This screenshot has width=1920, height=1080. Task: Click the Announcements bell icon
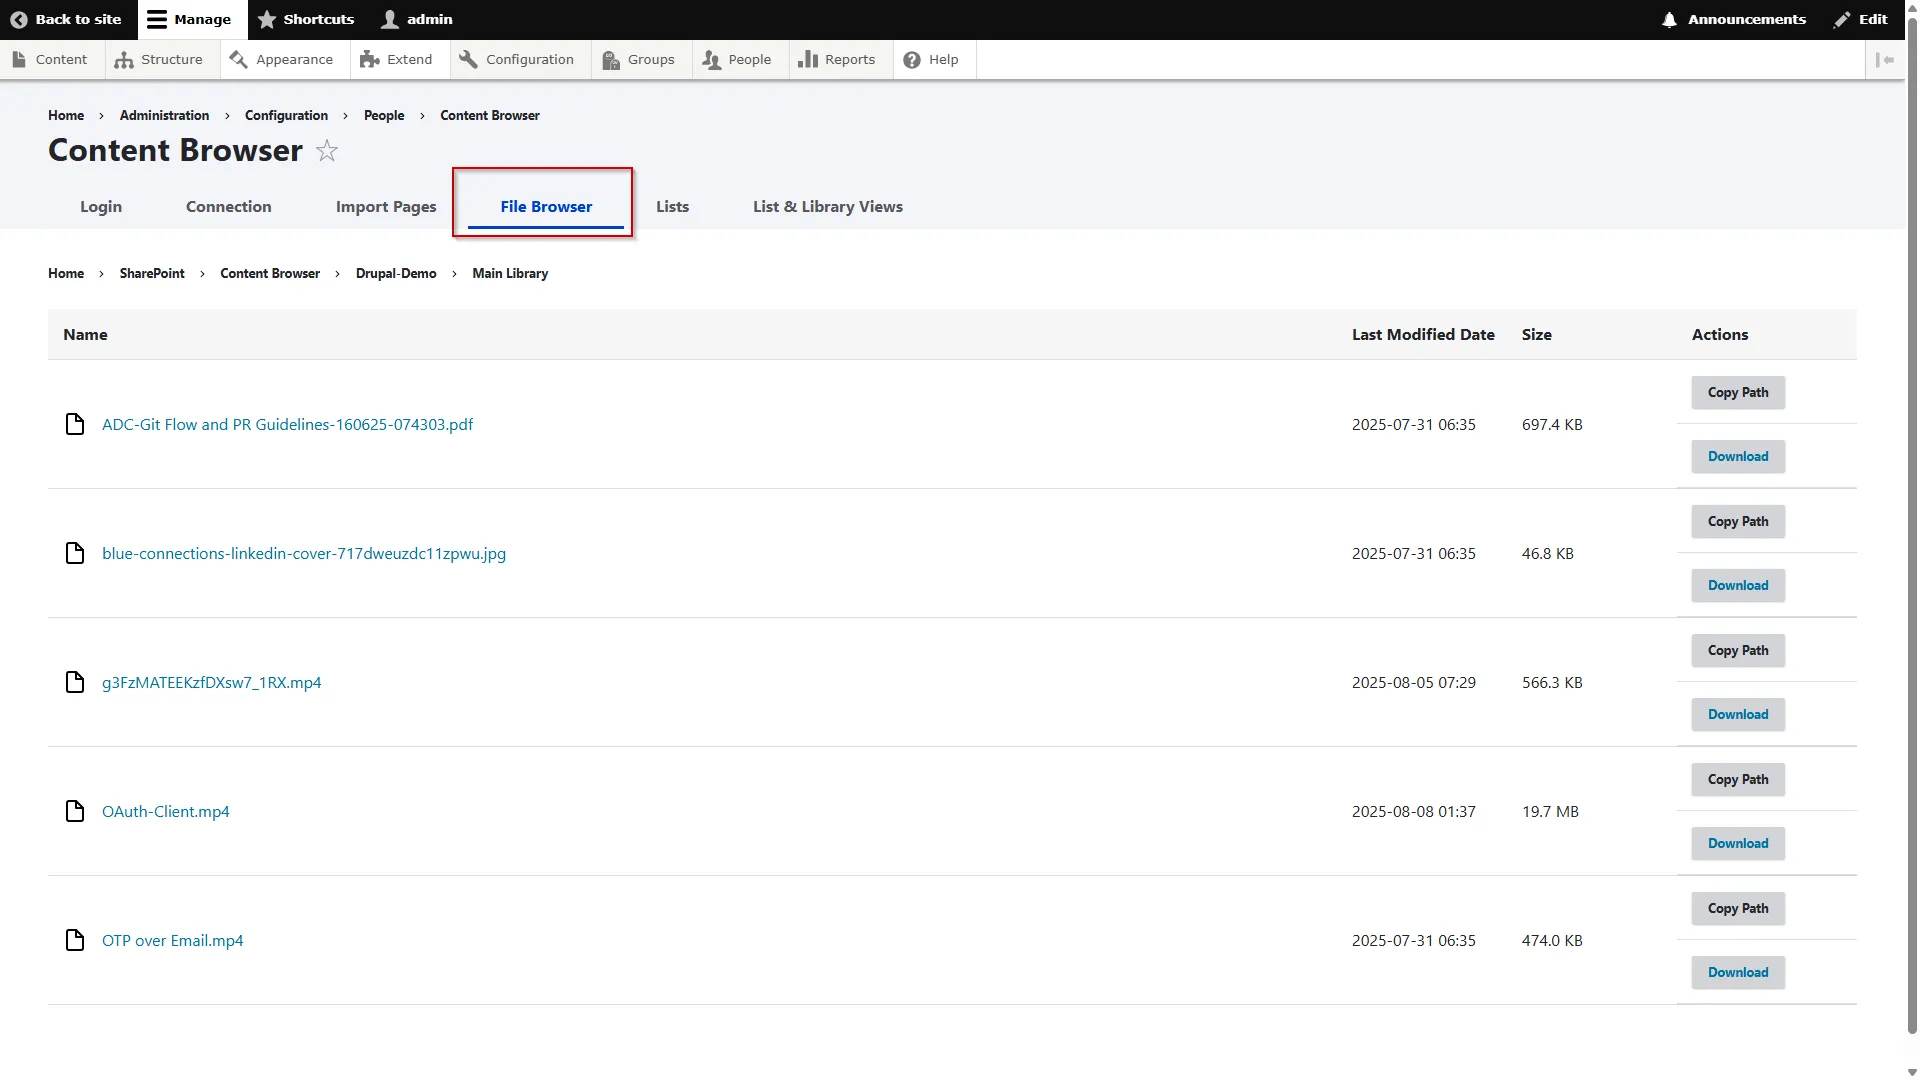(1668, 19)
